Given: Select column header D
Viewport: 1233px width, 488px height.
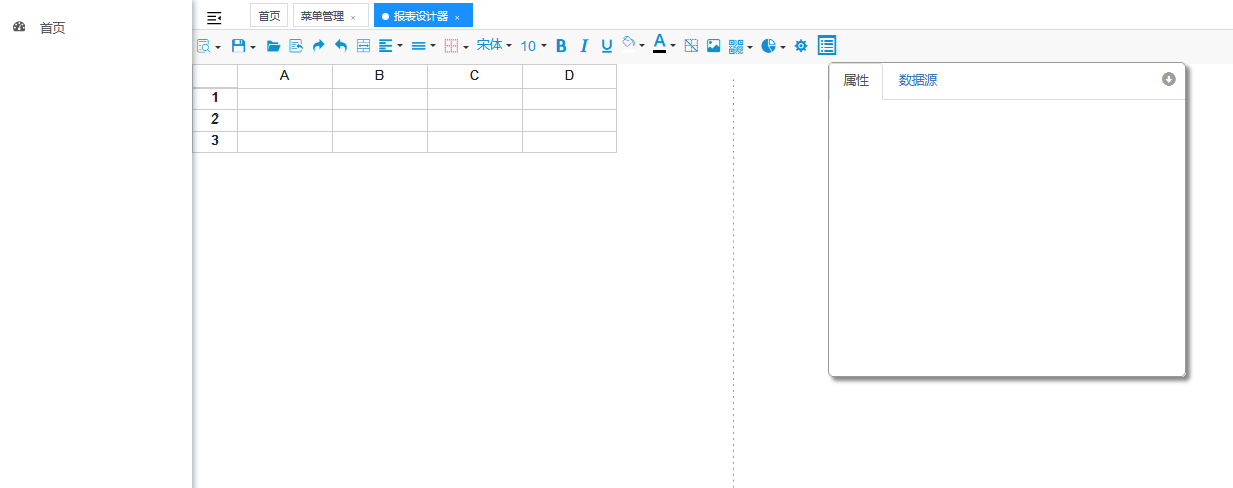Looking at the screenshot, I should coord(570,76).
